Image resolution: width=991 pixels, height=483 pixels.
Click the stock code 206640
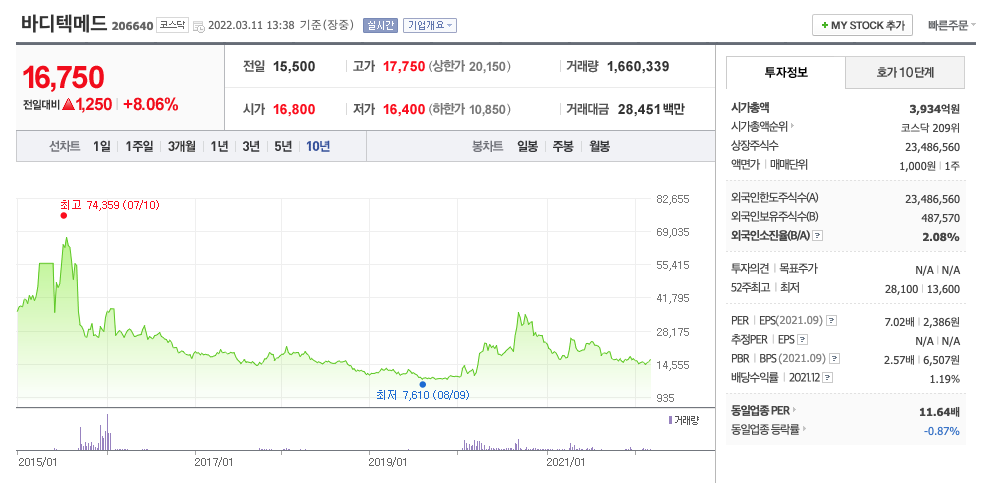coord(132,27)
